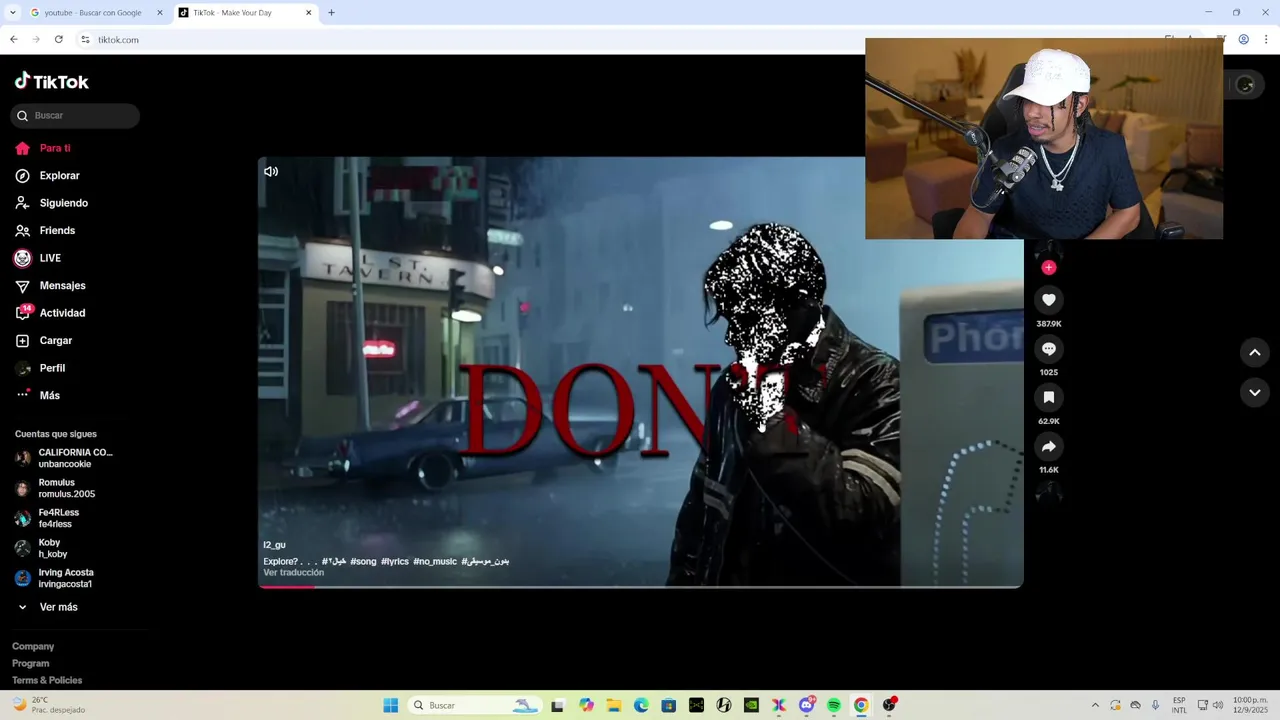Open Actividad notifications
The height and width of the screenshot is (720, 1280).
point(50,313)
